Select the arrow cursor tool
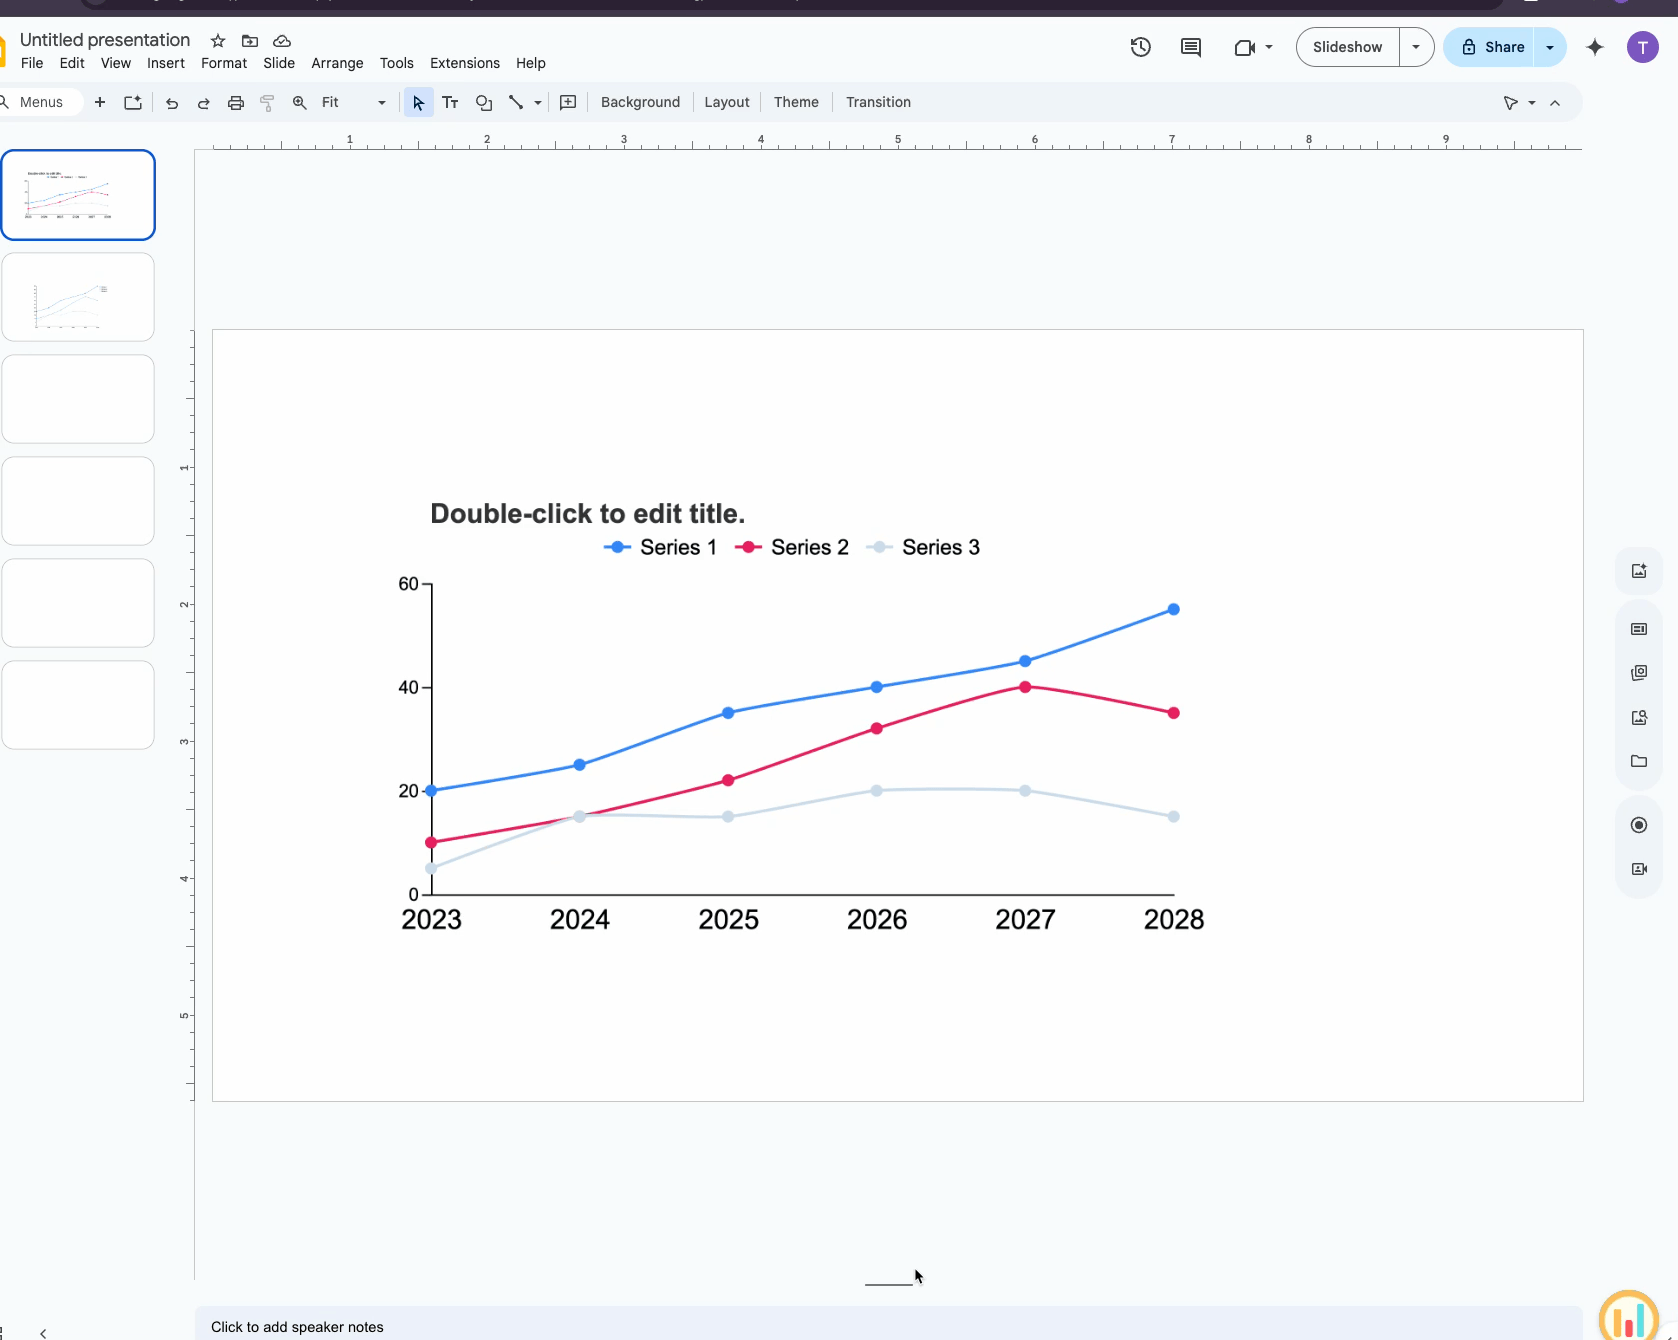1678x1340 pixels. (419, 103)
